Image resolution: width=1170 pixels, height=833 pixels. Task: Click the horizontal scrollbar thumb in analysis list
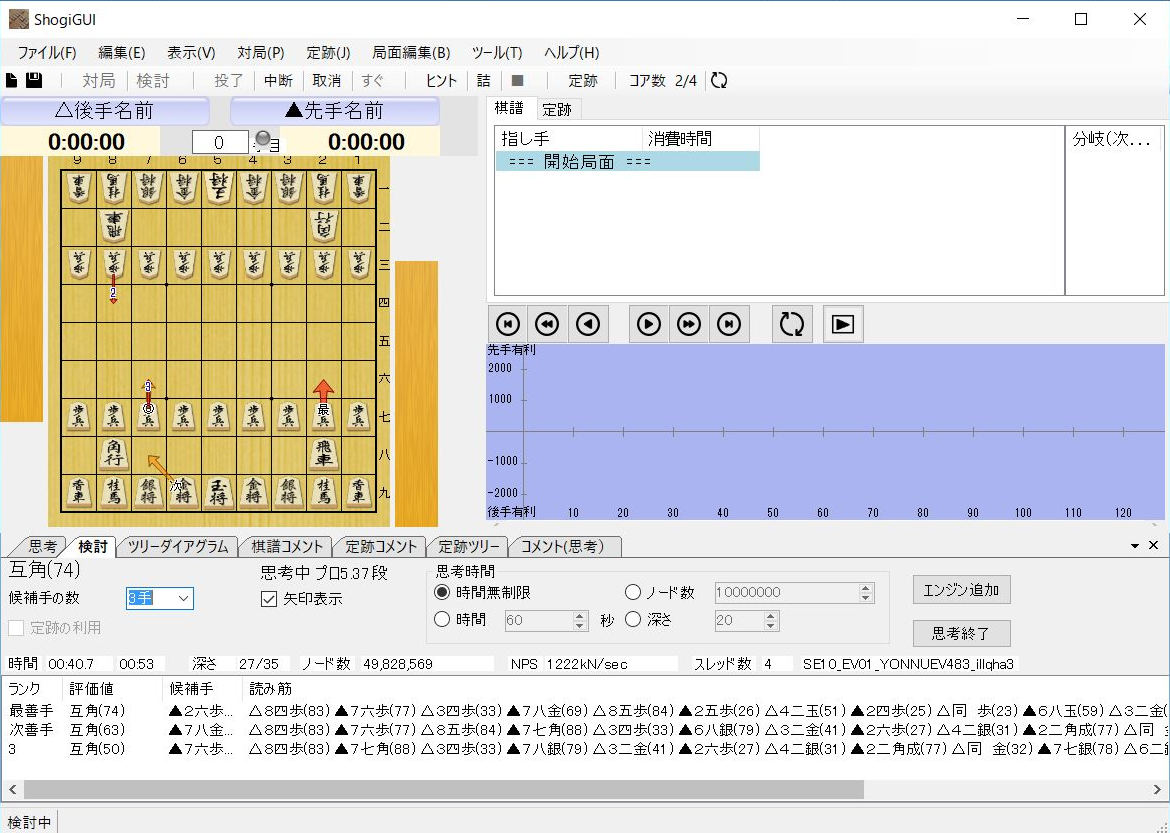click(444, 789)
